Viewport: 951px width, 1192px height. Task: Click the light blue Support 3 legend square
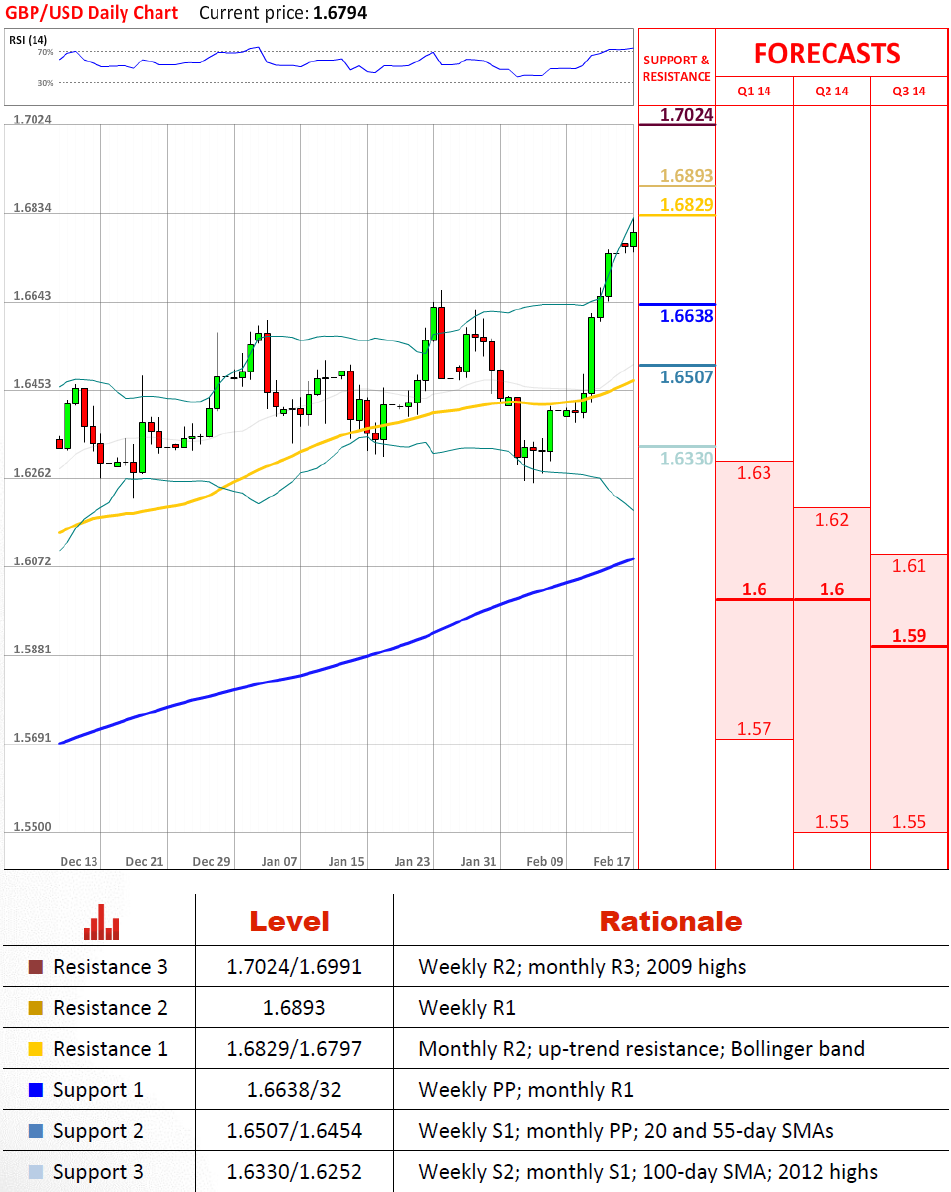point(36,1172)
